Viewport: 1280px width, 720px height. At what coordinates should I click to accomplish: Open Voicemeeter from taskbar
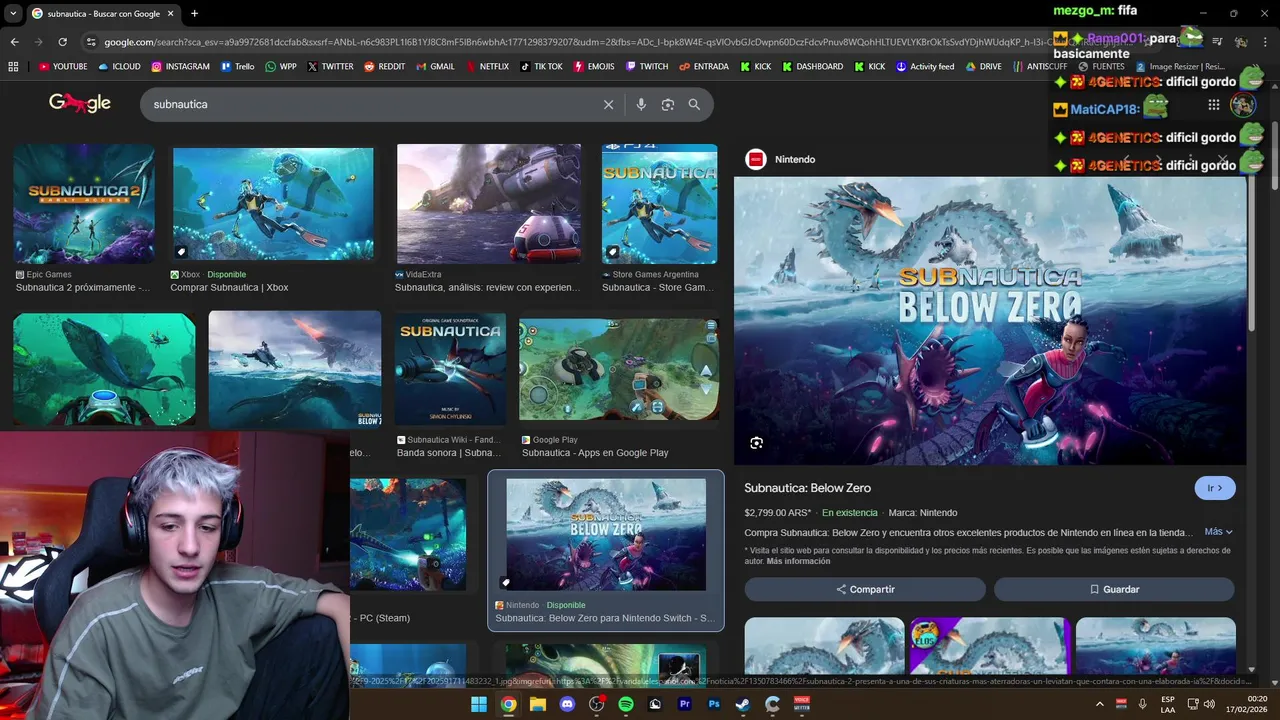pos(801,704)
